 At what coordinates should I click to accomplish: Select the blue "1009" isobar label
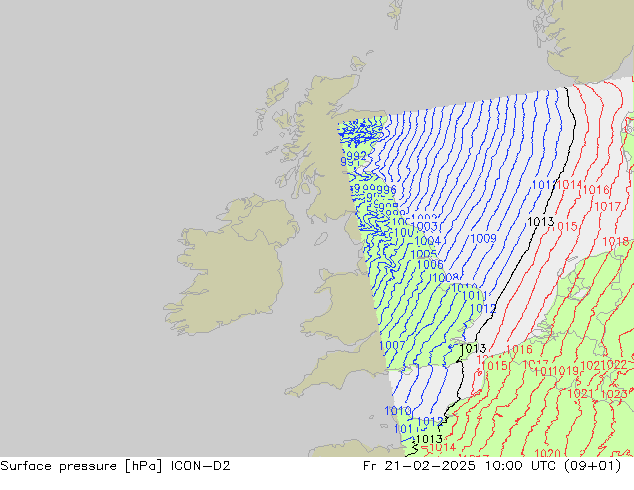(484, 239)
